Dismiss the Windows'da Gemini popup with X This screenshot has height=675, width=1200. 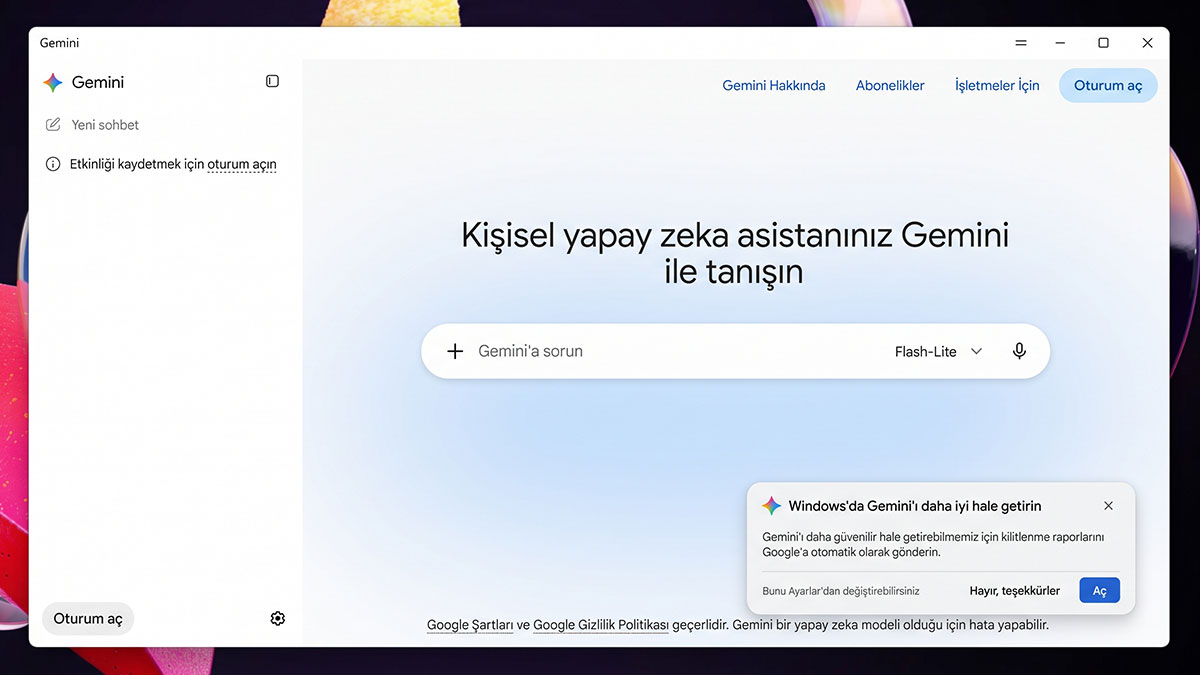tap(1108, 506)
